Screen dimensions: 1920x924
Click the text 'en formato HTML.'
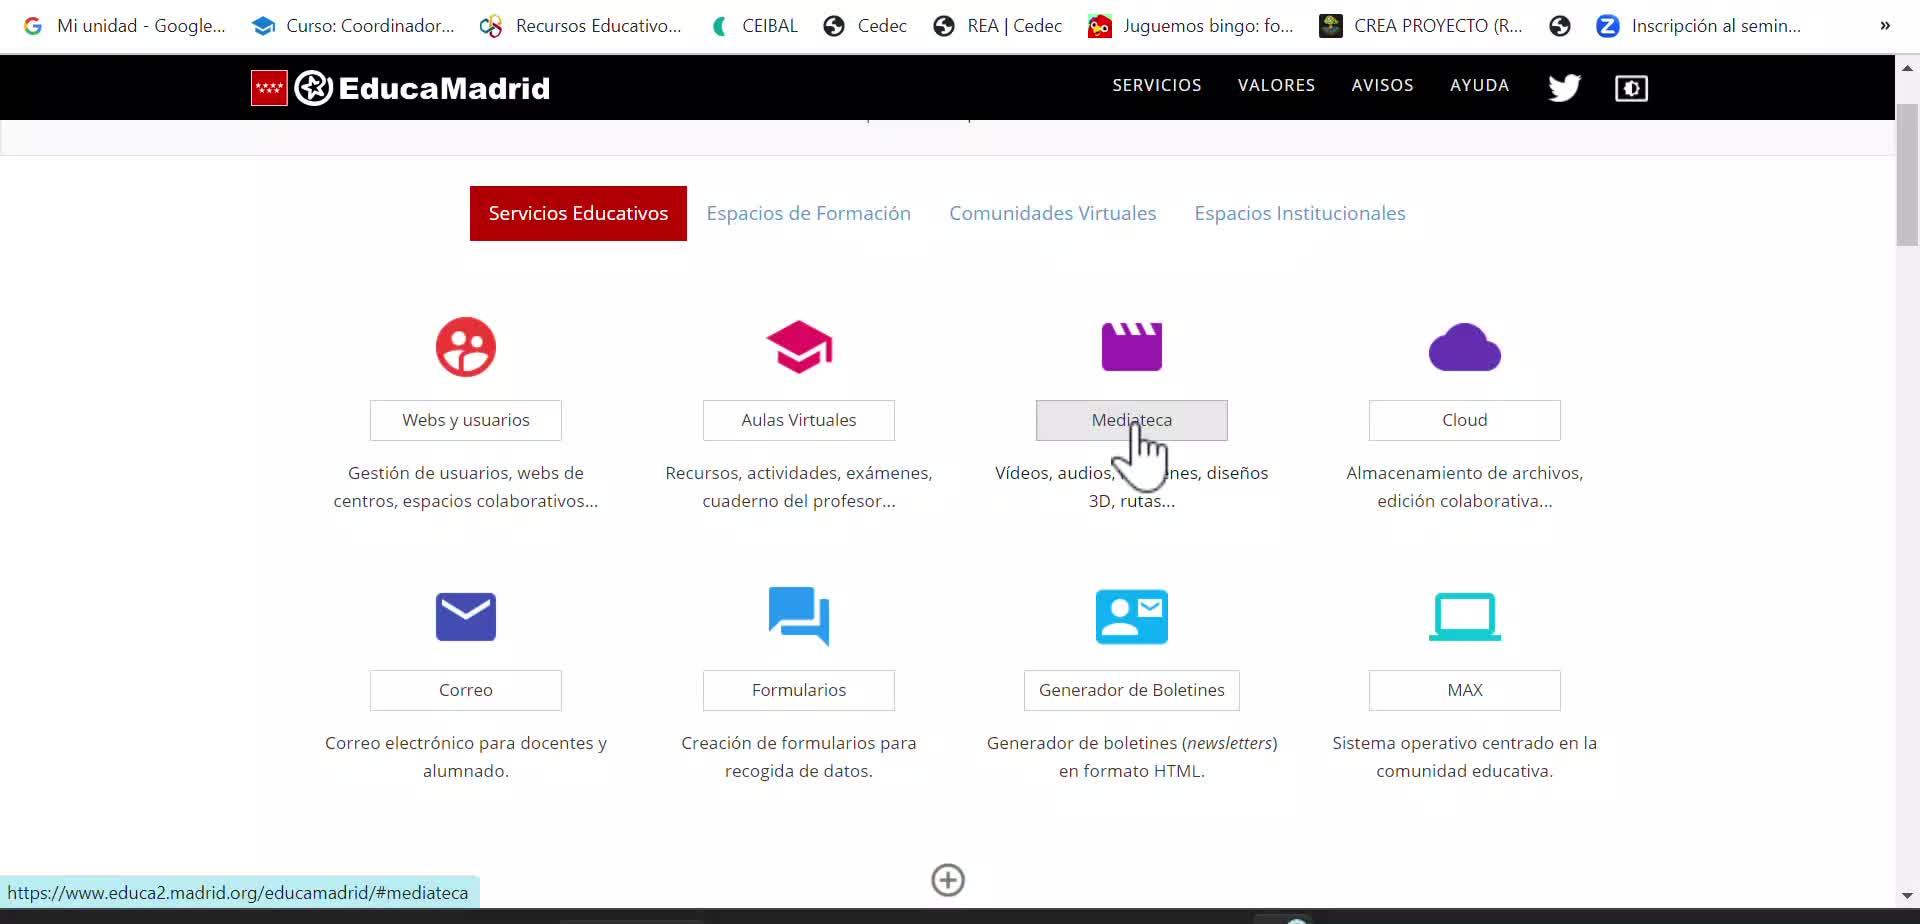(x=1132, y=771)
